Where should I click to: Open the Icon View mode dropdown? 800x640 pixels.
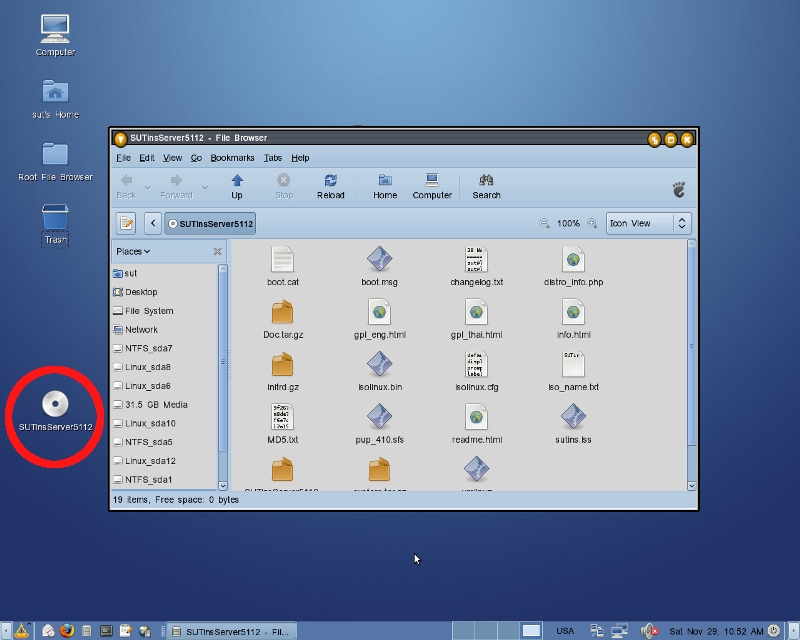tap(648, 224)
